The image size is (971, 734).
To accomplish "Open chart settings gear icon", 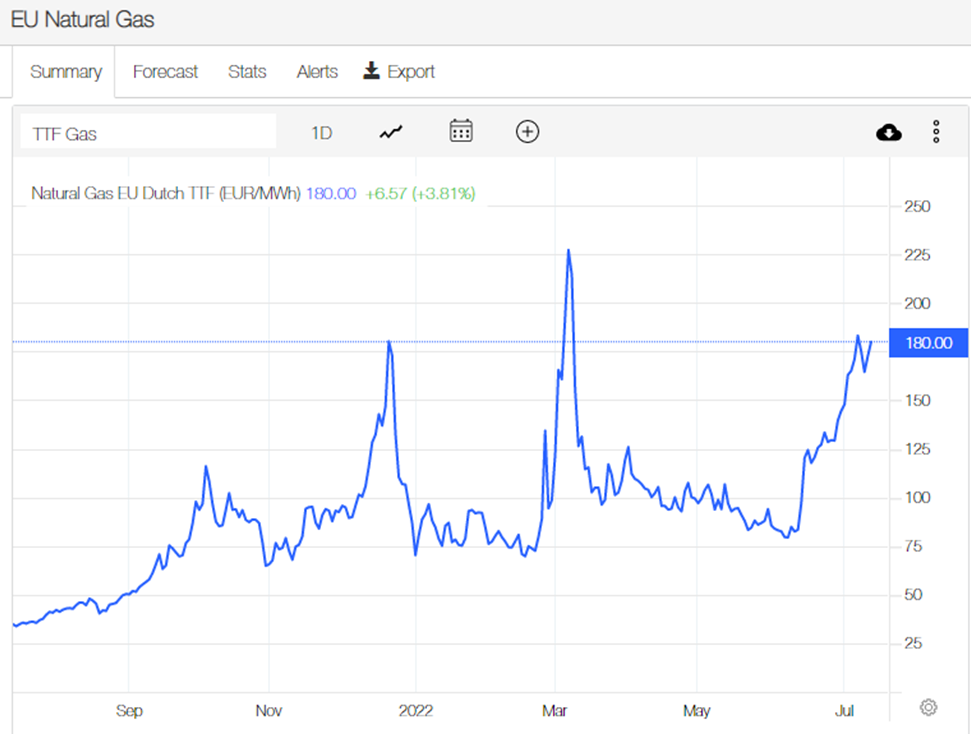I will [928, 707].
